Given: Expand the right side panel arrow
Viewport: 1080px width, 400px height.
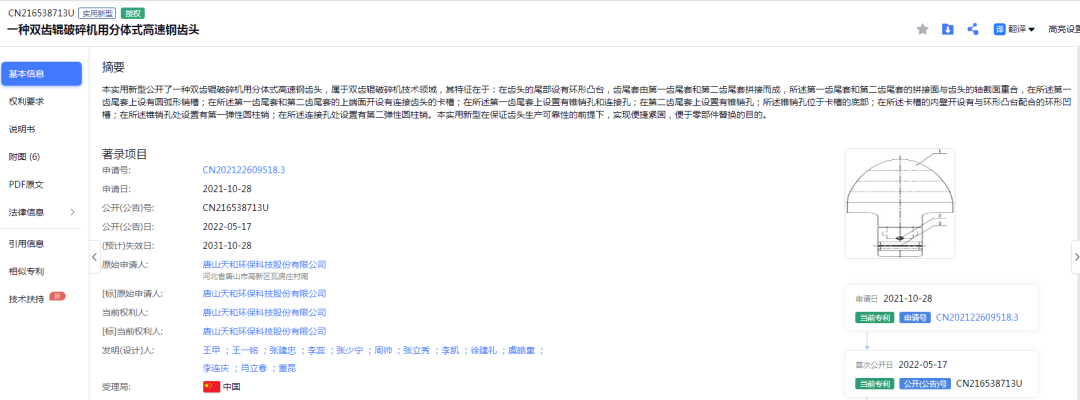Looking at the screenshot, I should click(1074, 257).
